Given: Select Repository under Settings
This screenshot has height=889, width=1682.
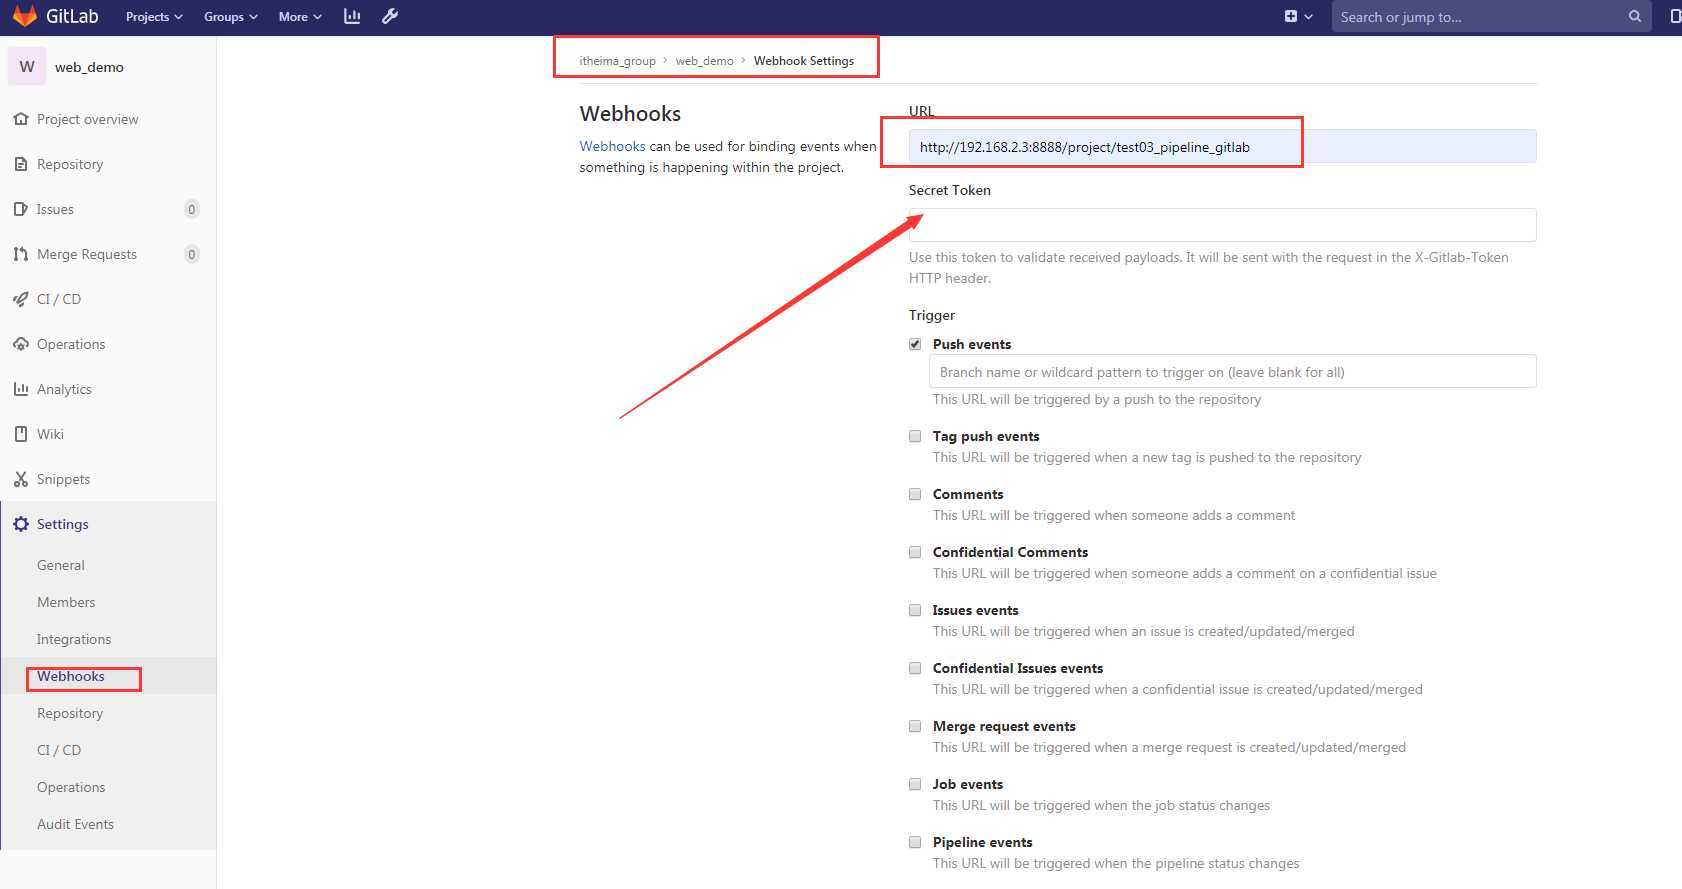Looking at the screenshot, I should point(70,713).
